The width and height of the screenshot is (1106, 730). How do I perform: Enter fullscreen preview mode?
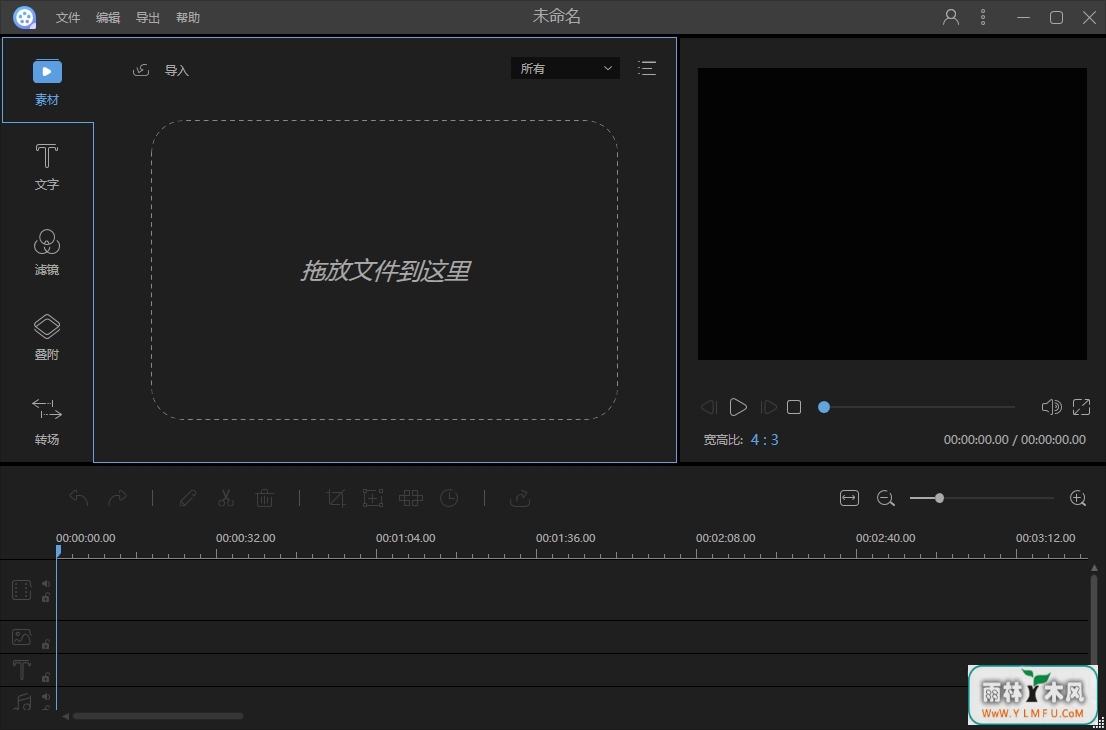[x=1081, y=407]
